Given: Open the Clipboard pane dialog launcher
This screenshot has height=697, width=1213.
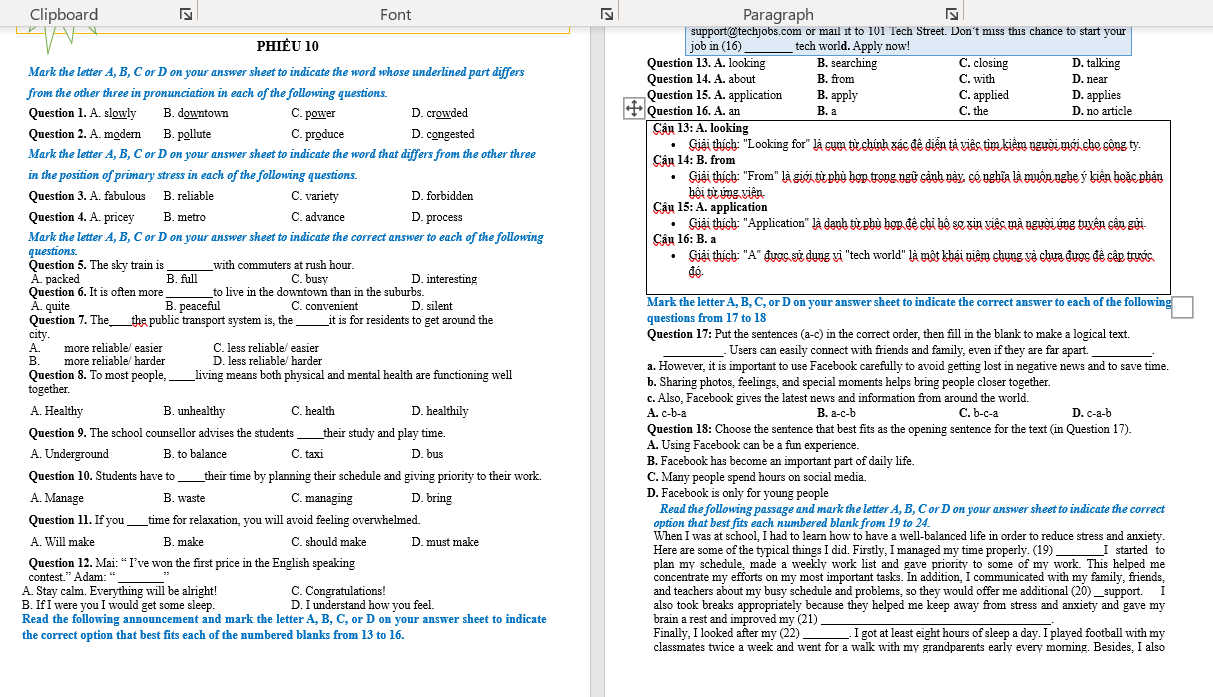Looking at the screenshot, I should point(185,14).
